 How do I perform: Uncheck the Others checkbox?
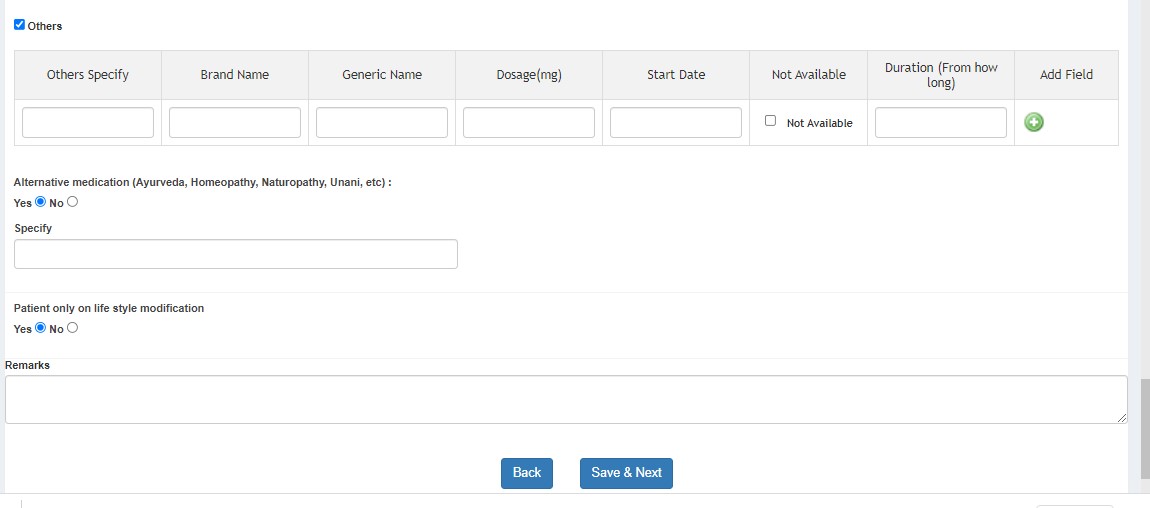click(x=19, y=25)
